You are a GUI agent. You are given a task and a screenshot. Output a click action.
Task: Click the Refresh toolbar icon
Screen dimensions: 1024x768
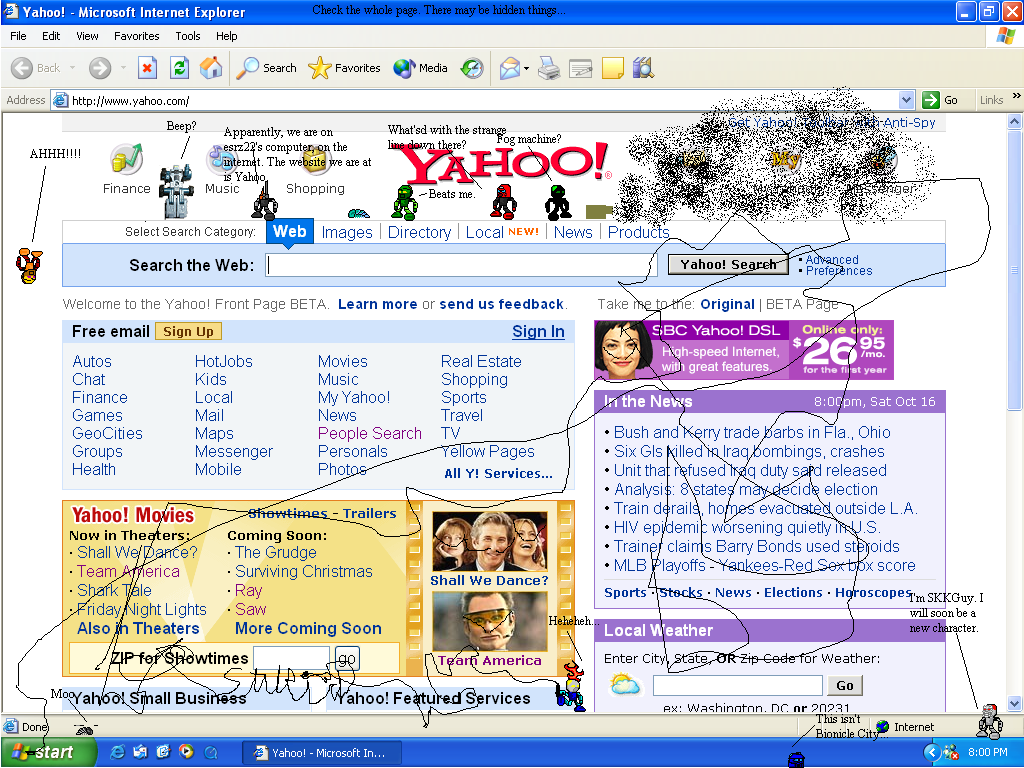coord(179,68)
